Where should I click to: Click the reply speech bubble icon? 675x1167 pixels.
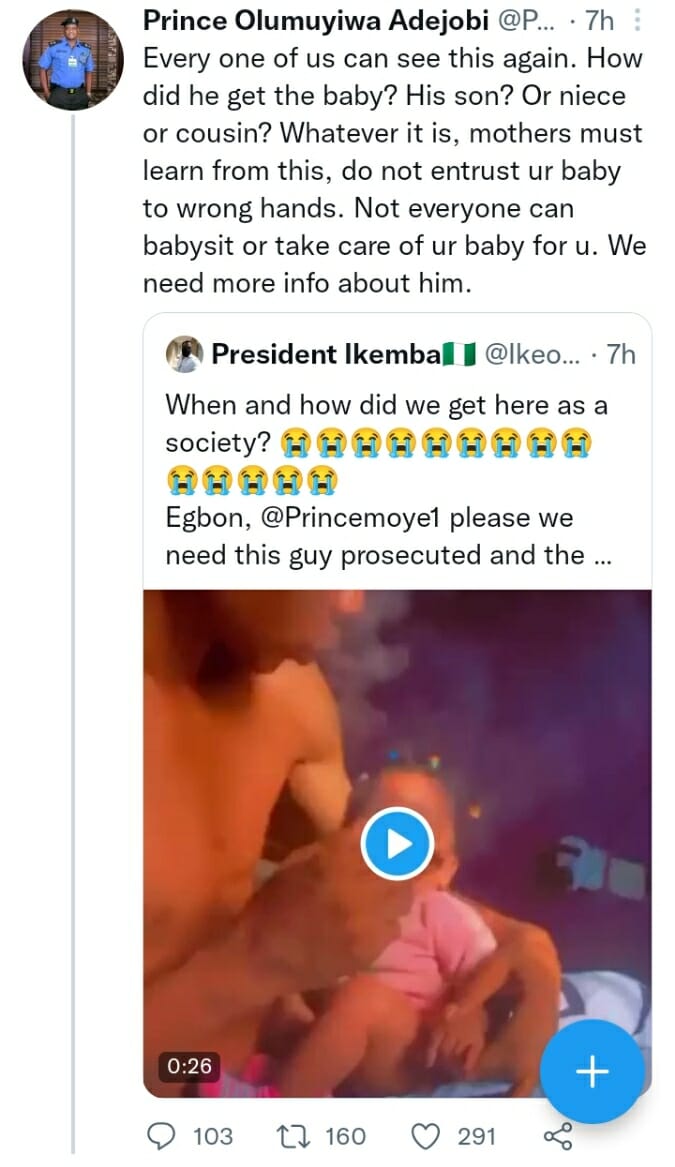(162, 1136)
